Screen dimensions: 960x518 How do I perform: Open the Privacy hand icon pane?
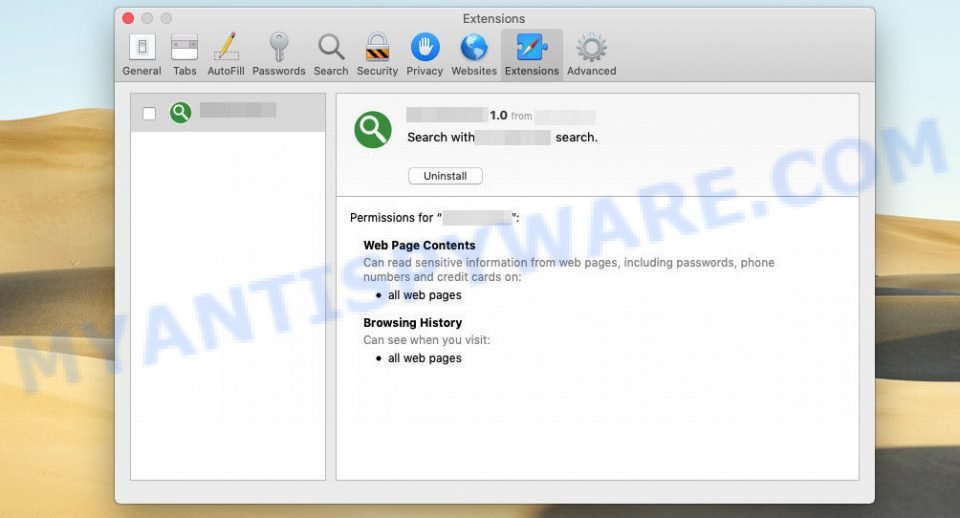(x=424, y=55)
